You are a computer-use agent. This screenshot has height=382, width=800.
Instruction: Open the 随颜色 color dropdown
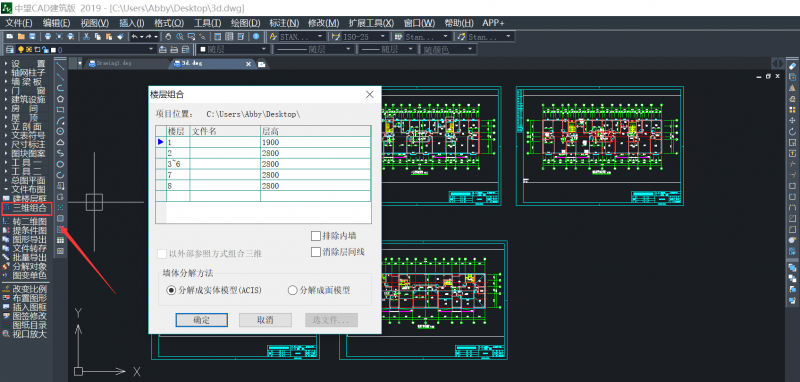pos(448,49)
